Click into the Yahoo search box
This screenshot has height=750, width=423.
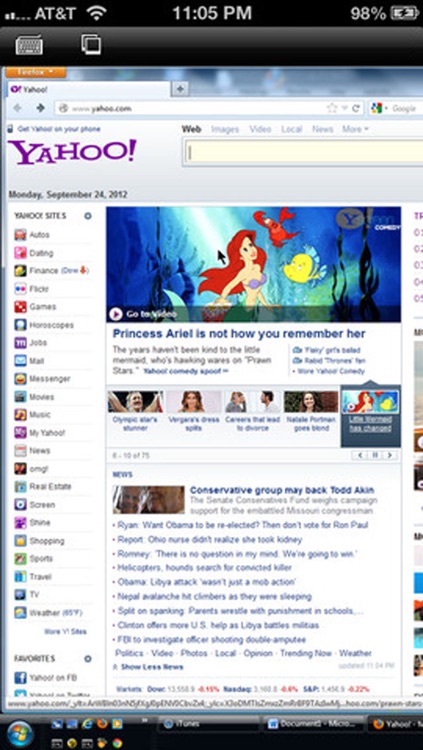(x=304, y=153)
